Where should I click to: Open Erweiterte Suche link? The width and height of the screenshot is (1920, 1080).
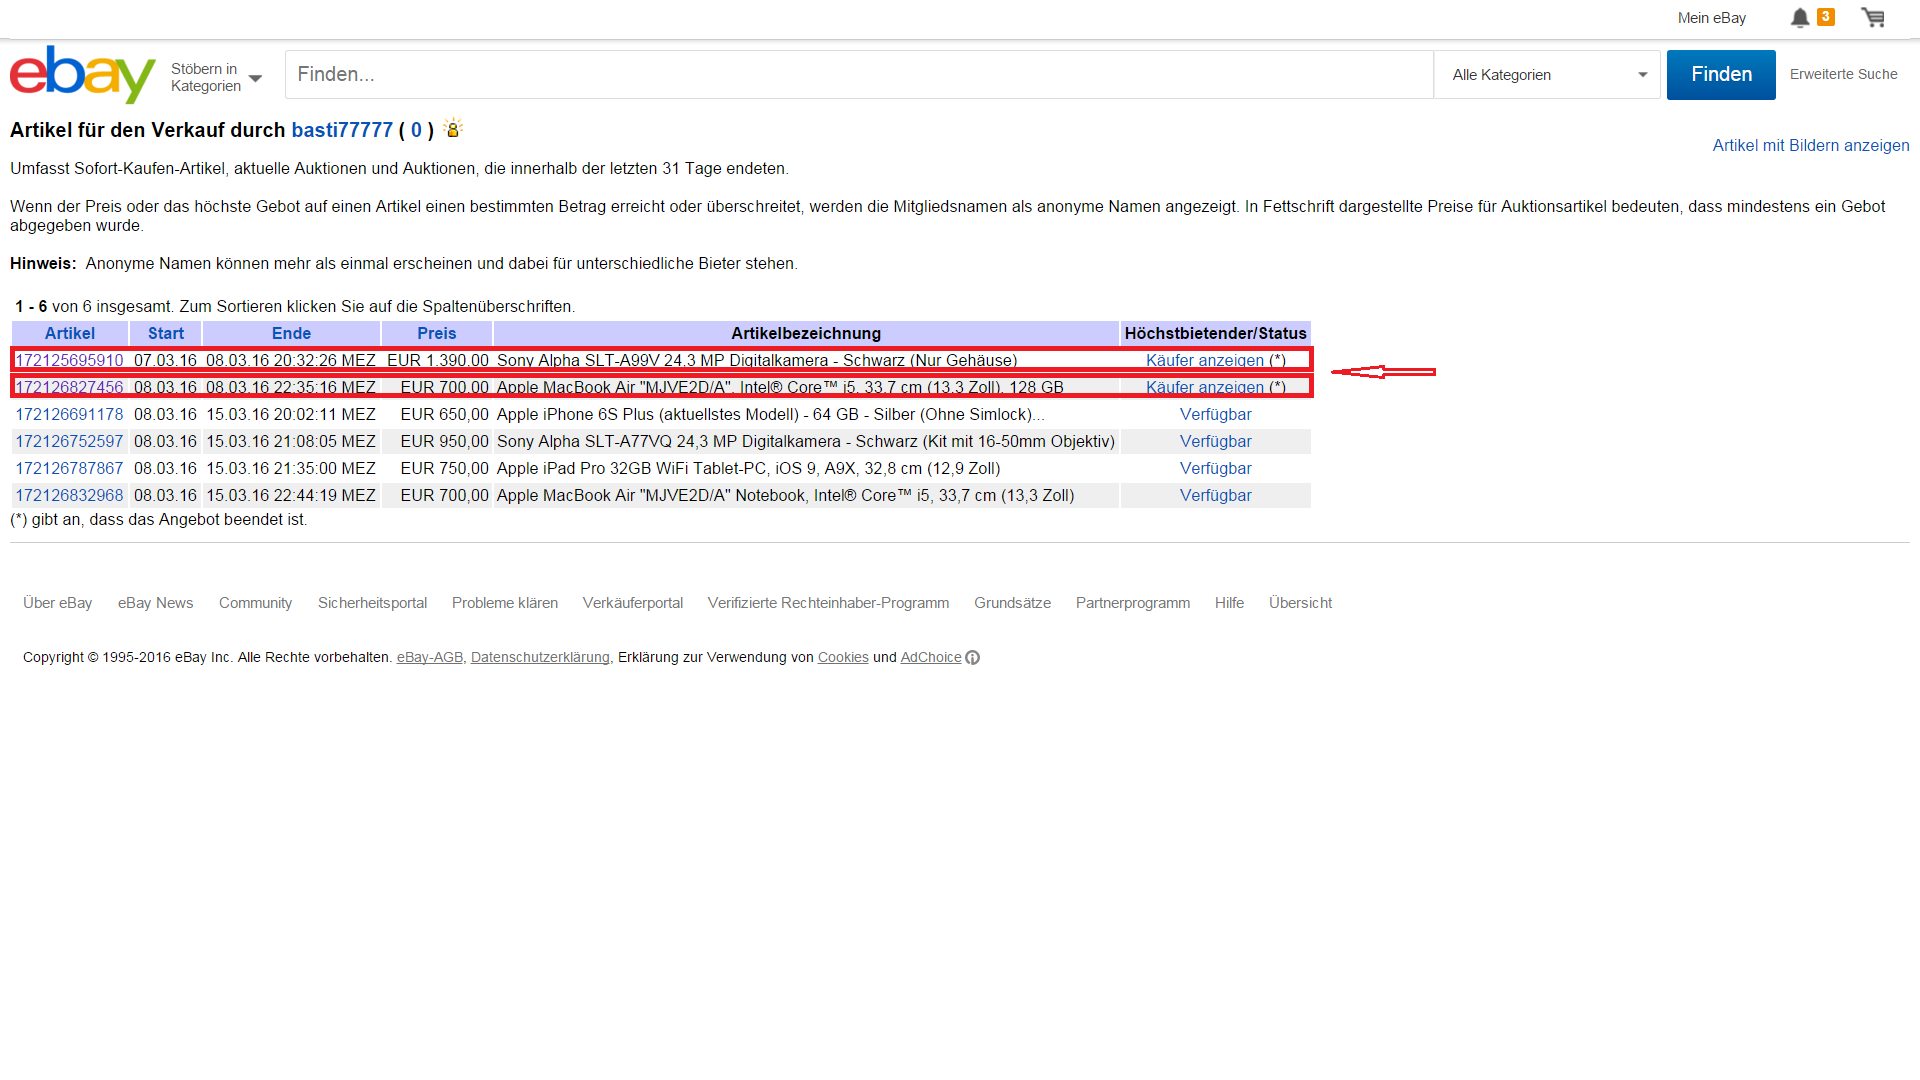[x=1843, y=74]
